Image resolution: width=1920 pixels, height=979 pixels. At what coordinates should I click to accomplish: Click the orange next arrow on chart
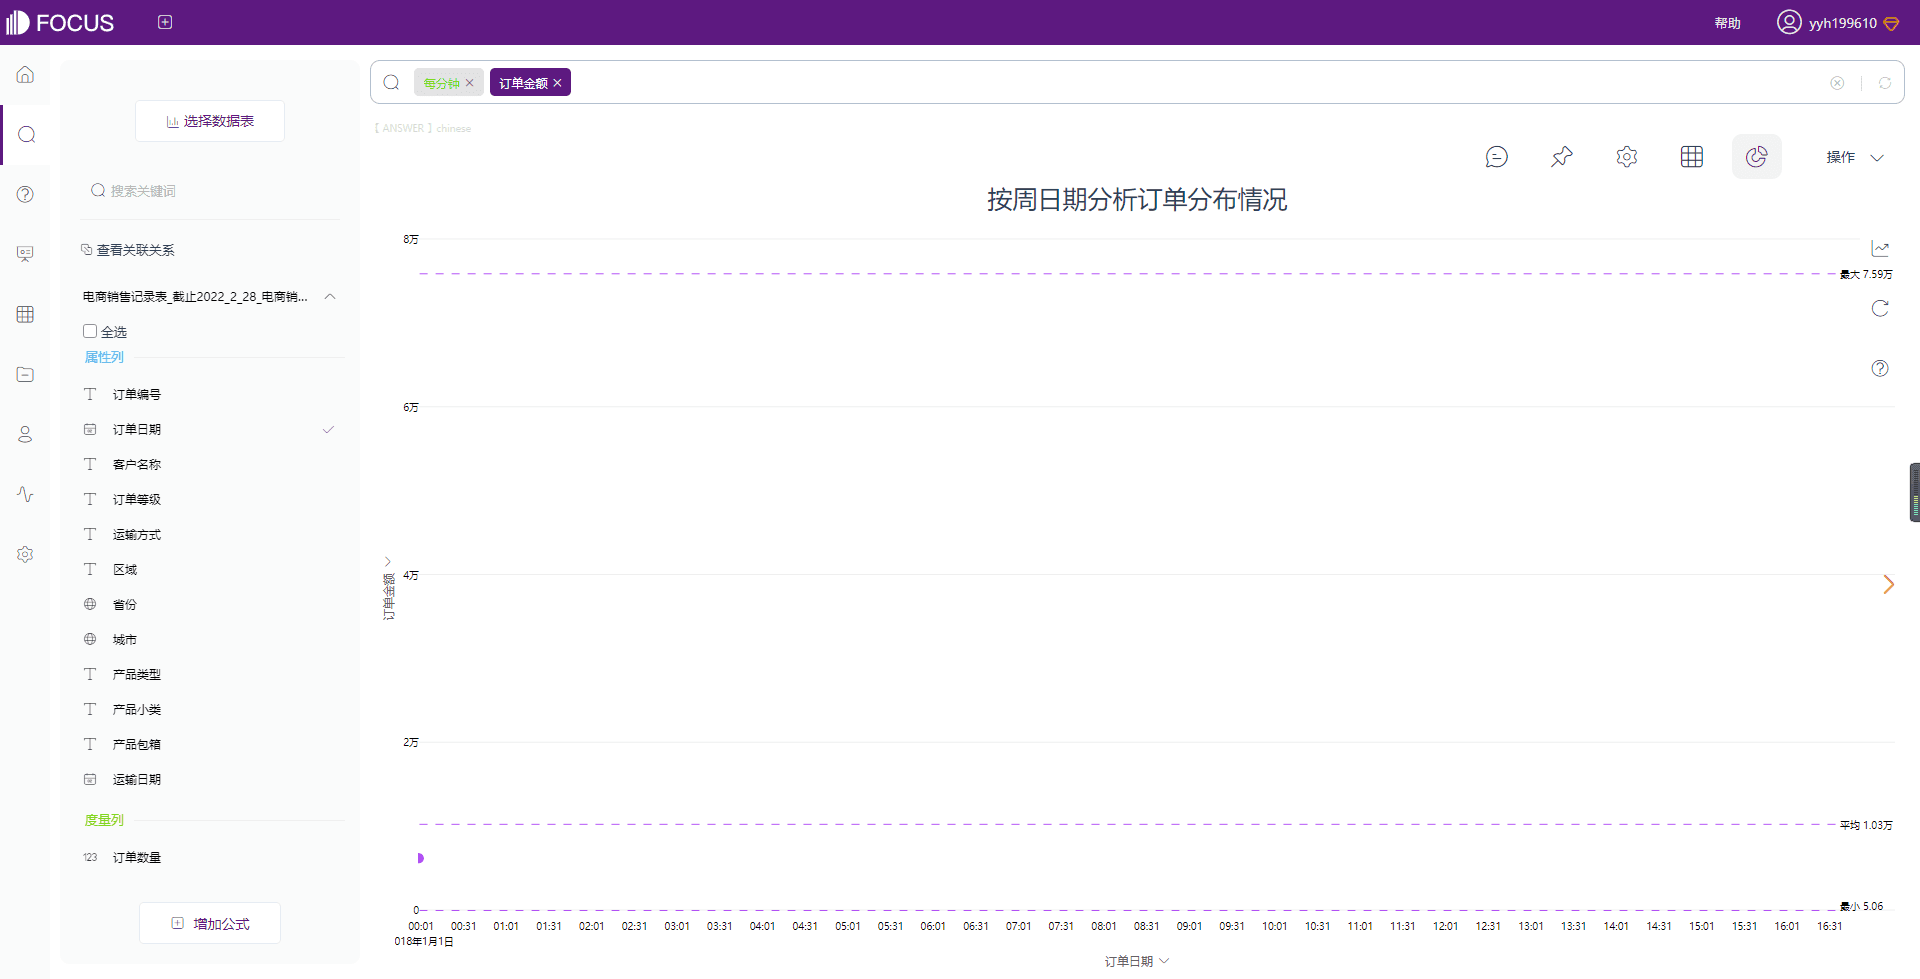click(1889, 584)
